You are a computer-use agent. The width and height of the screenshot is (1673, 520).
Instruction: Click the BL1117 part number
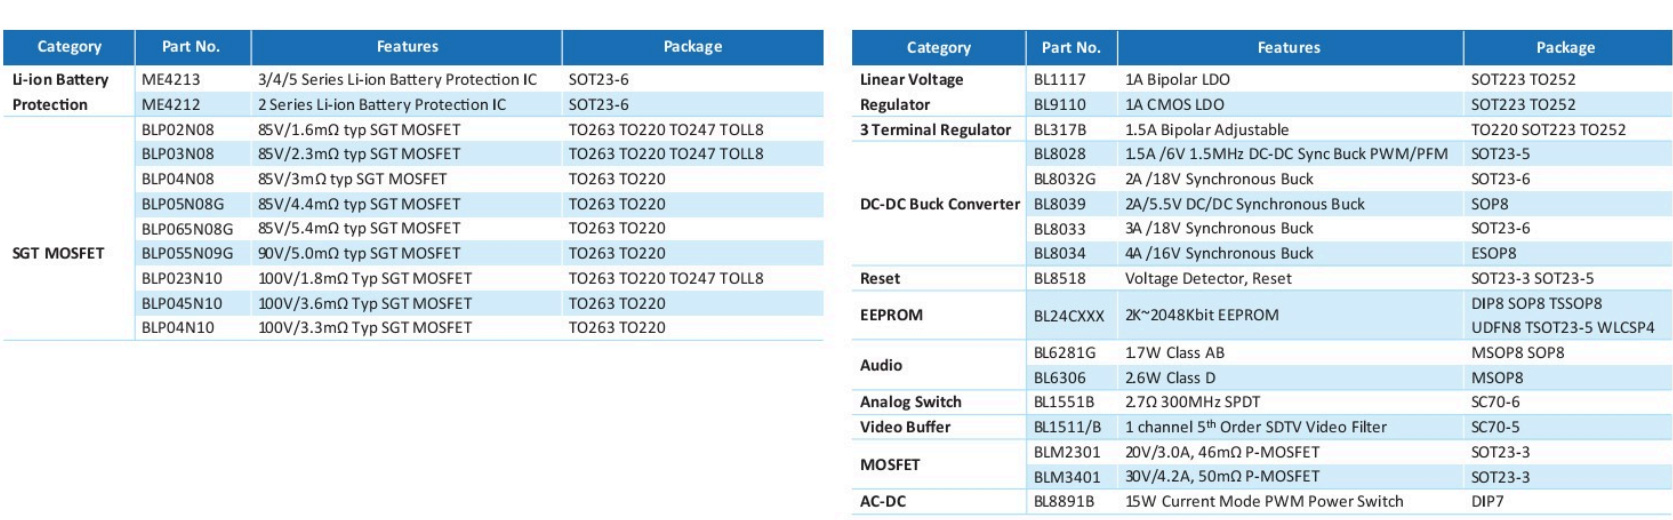pyautogui.click(x=1059, y=79)
